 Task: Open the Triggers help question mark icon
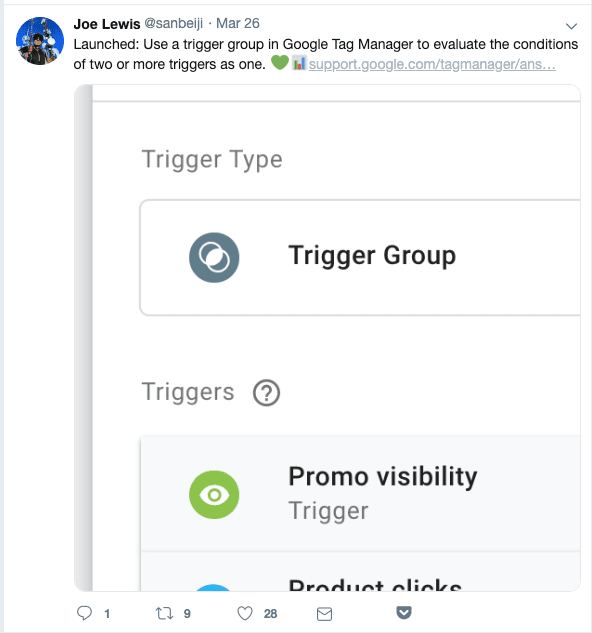tap(266, 392)
